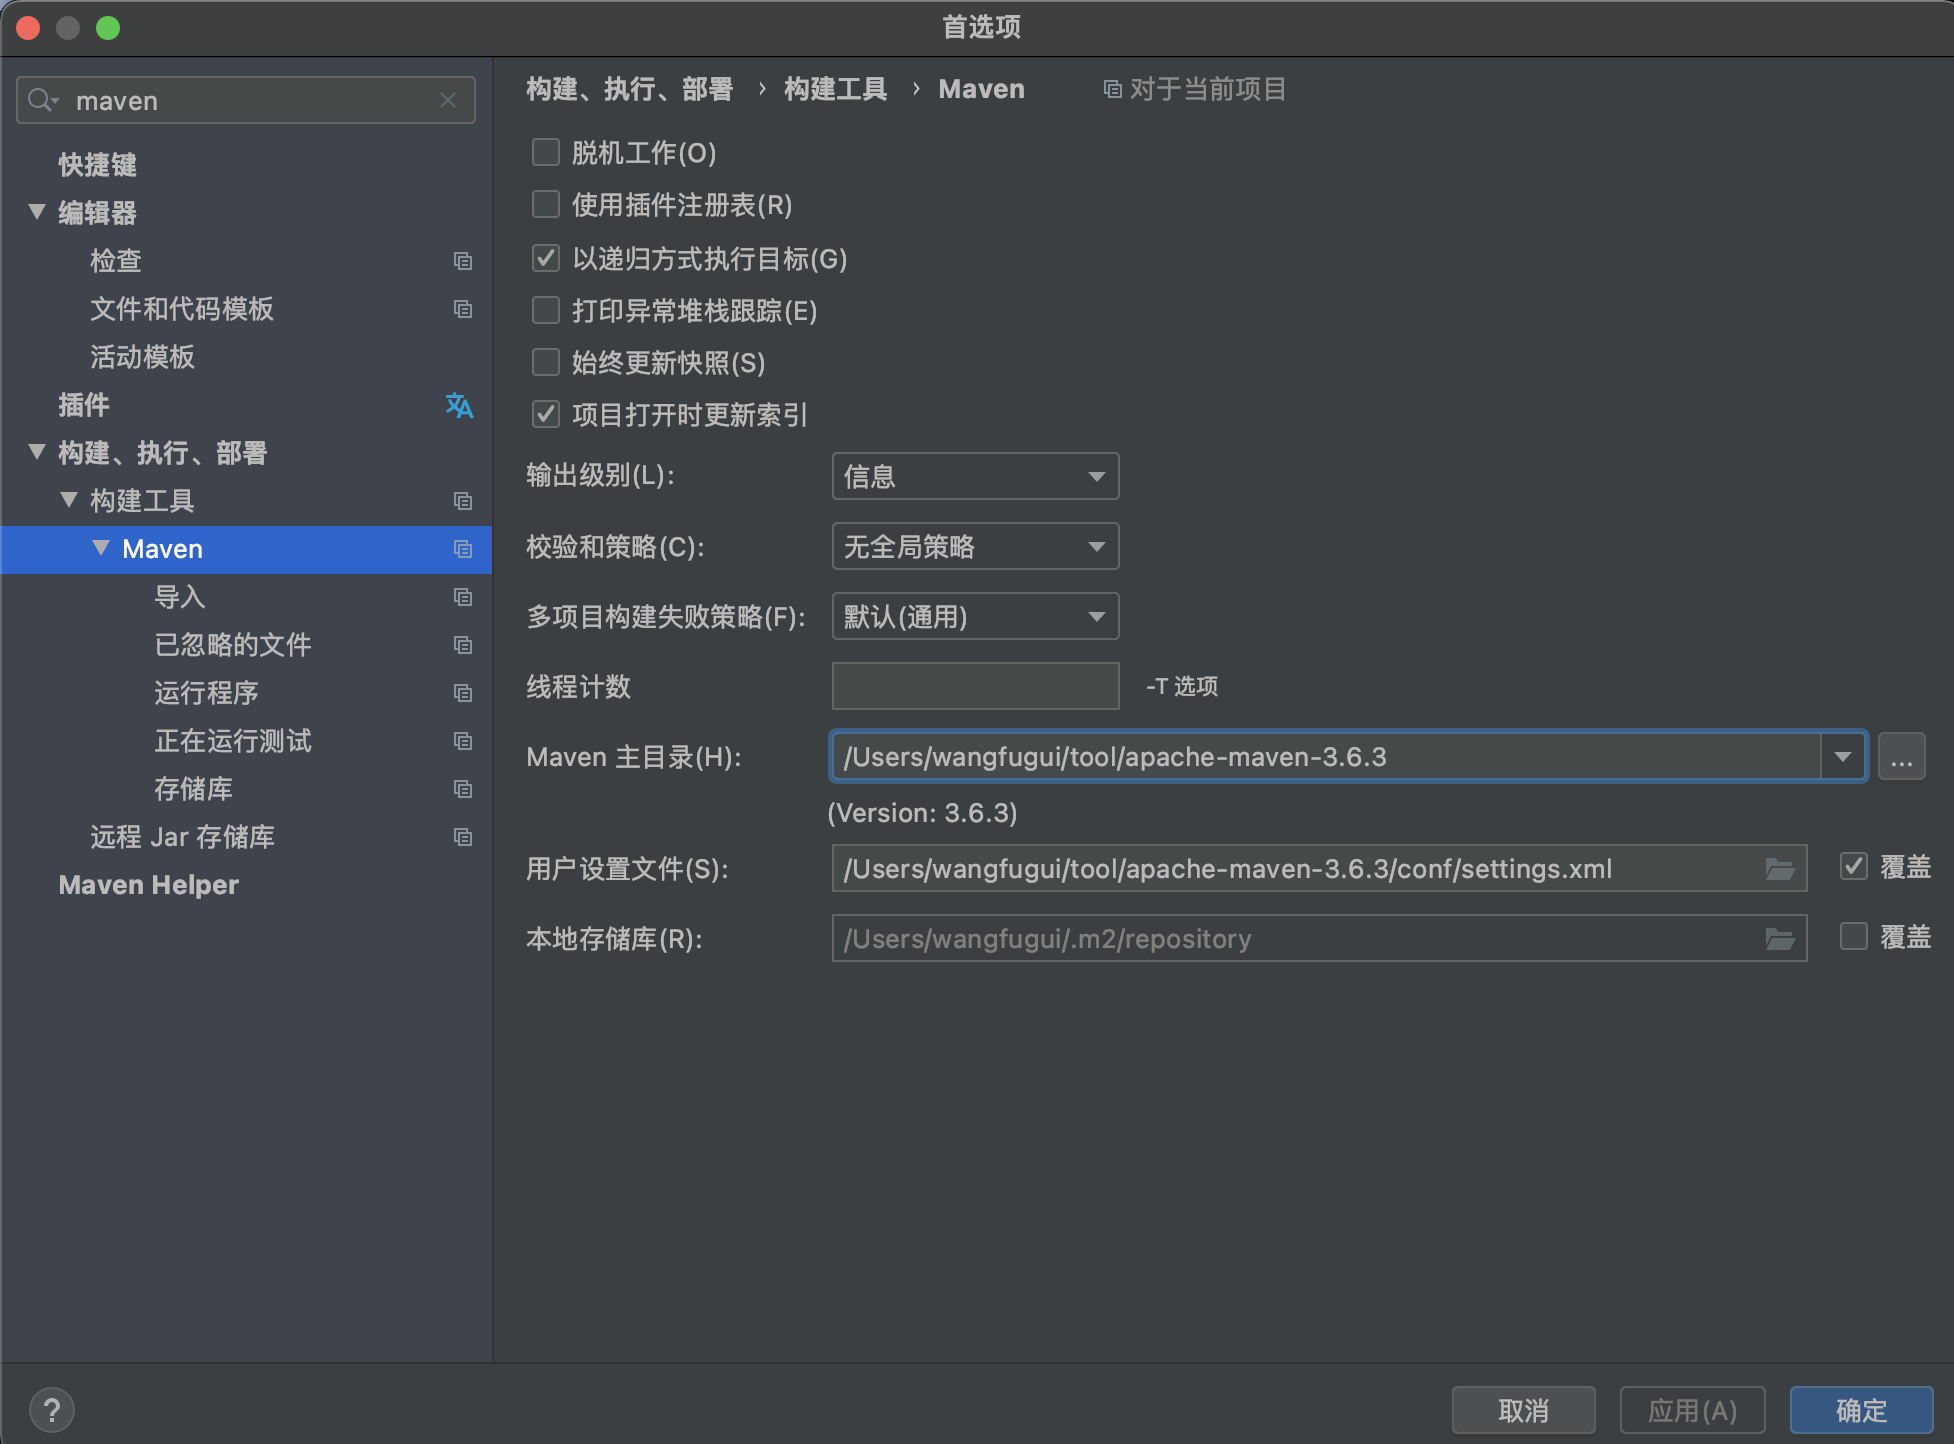Open 文件和代码模板 settings
The image size is (1954, 1444).
coord(182,309)
